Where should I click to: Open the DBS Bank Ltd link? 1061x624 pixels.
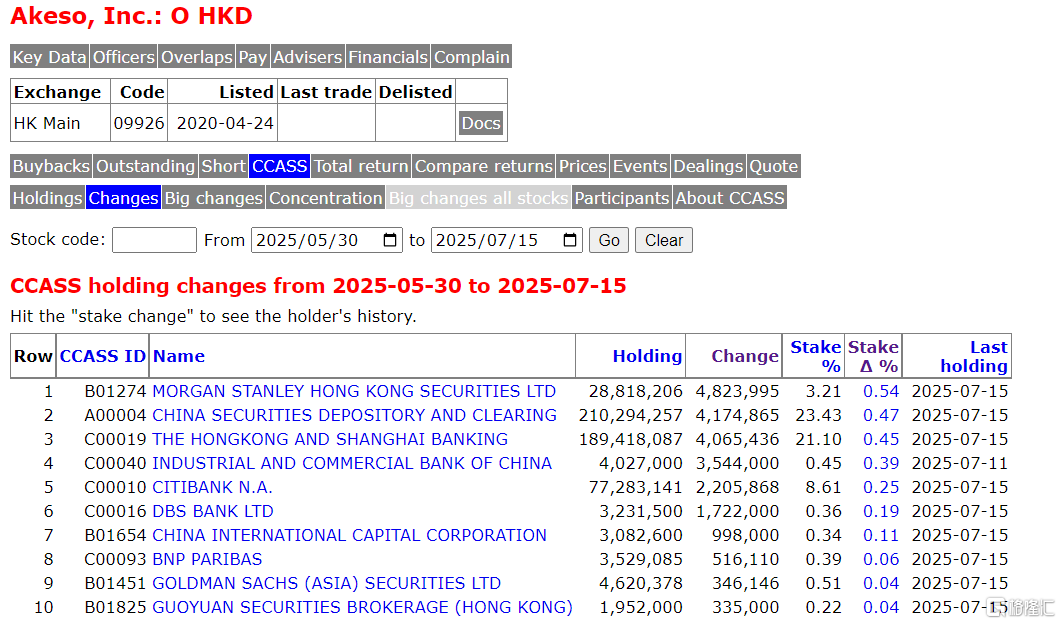point(213,511)
